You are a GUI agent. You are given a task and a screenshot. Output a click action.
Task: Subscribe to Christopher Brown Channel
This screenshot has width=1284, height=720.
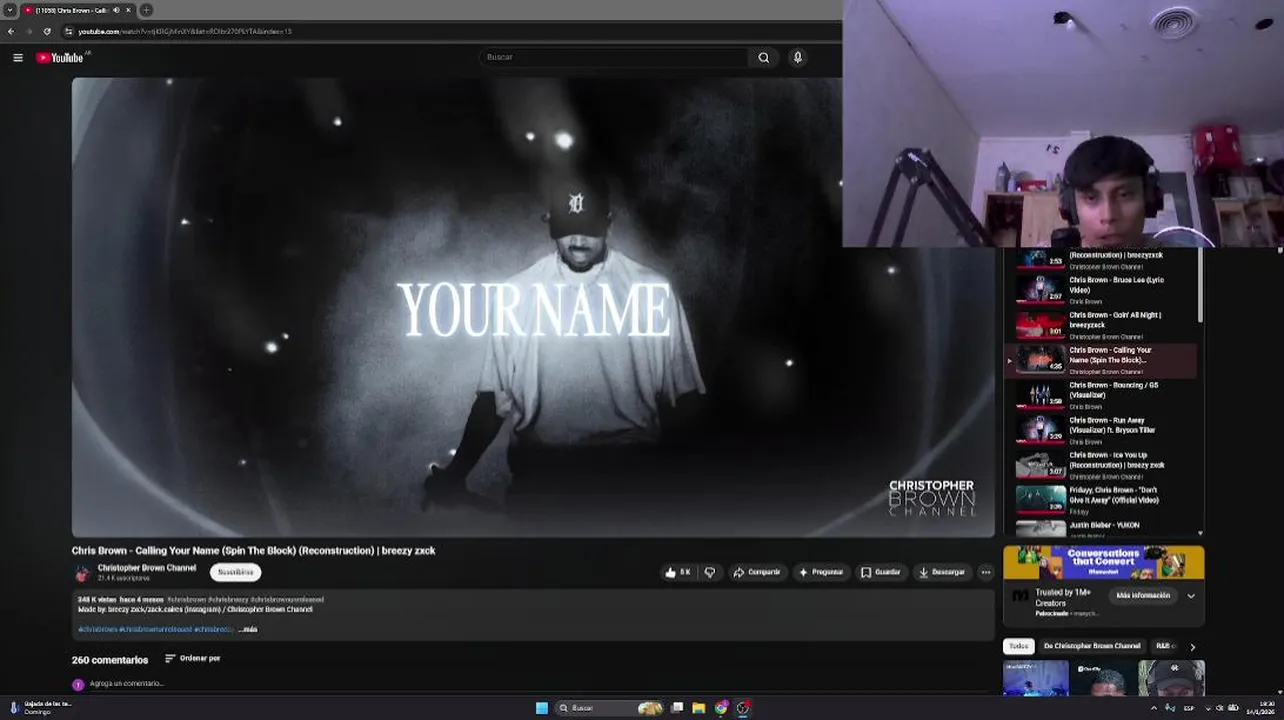(236, 572)
